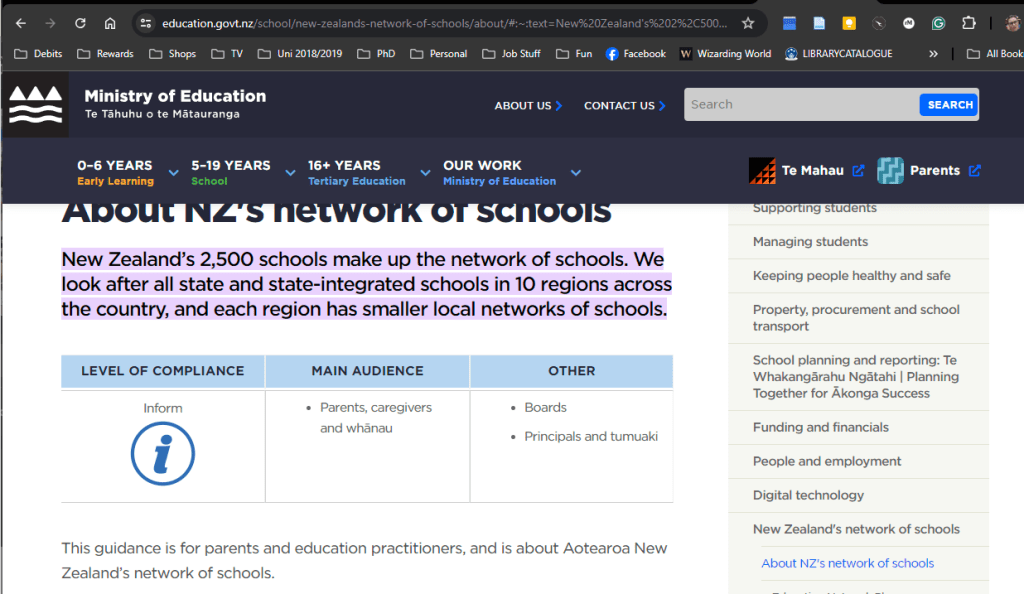The width and height of the screenshot is (1024, 594).
Task: Click the Grammarly extension icon
Action: click(938, 23)
